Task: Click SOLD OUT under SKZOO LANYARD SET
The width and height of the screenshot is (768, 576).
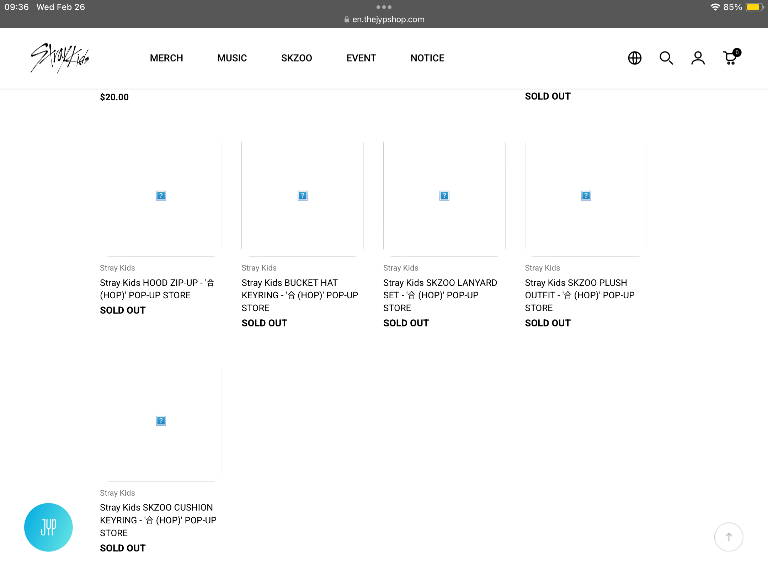Action: tap(406, 323)
